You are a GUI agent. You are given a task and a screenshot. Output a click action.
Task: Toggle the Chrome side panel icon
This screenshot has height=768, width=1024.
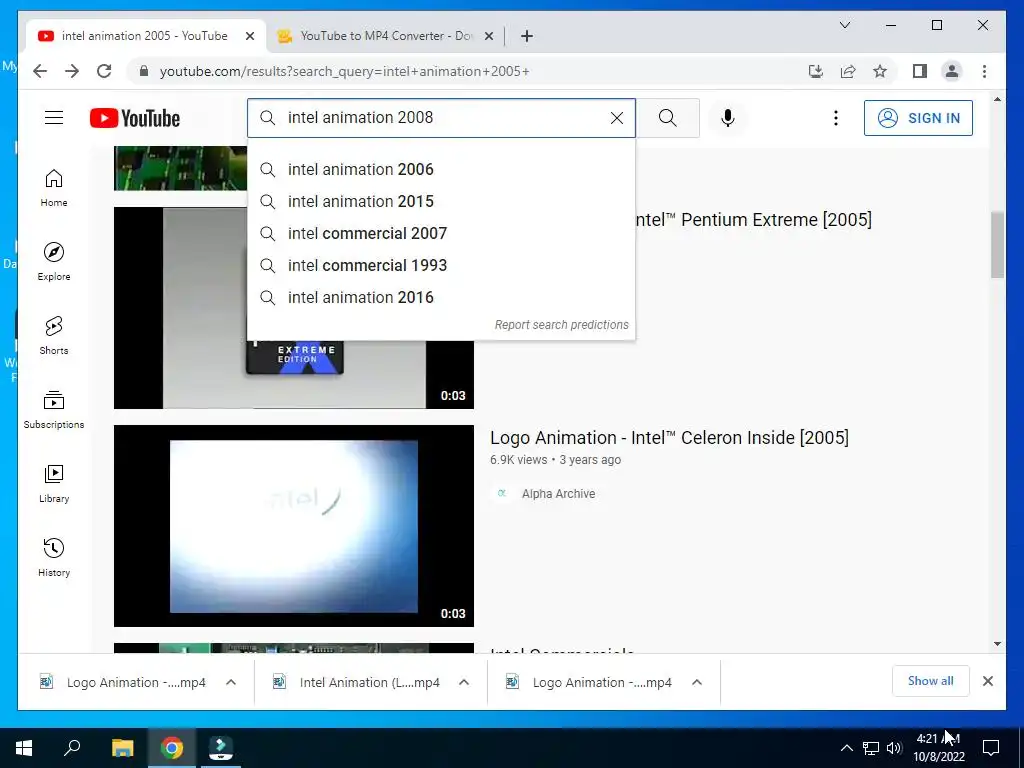coord(920,71)
